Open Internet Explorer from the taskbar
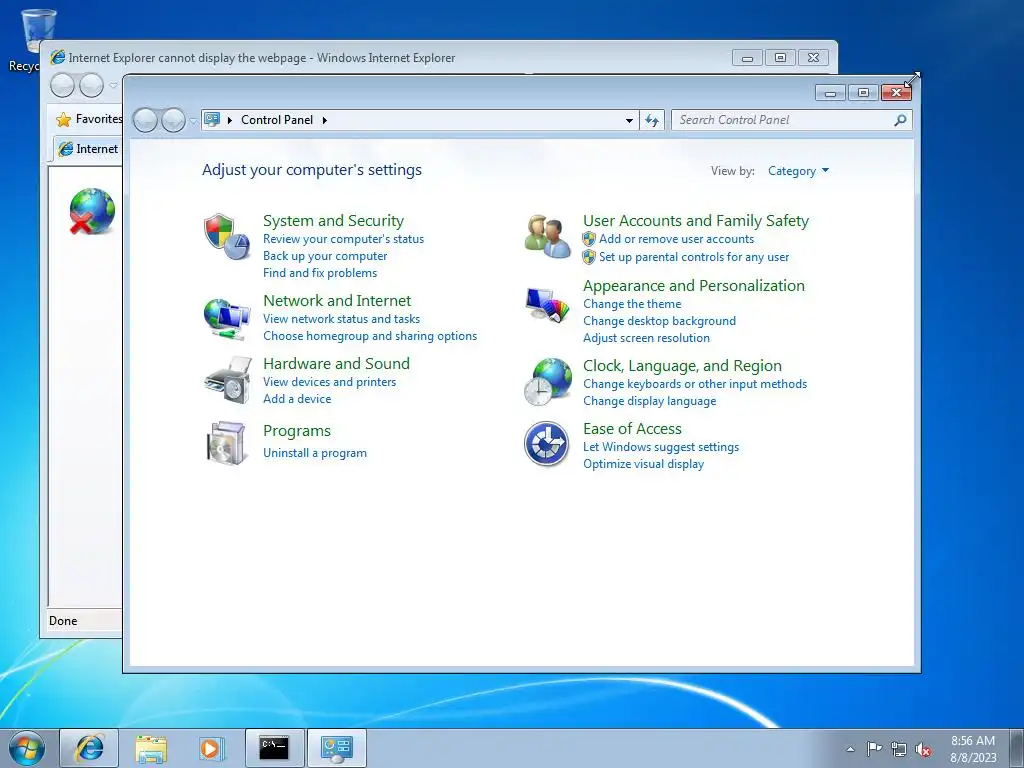Screen dimensions: 1024x768 89,748
